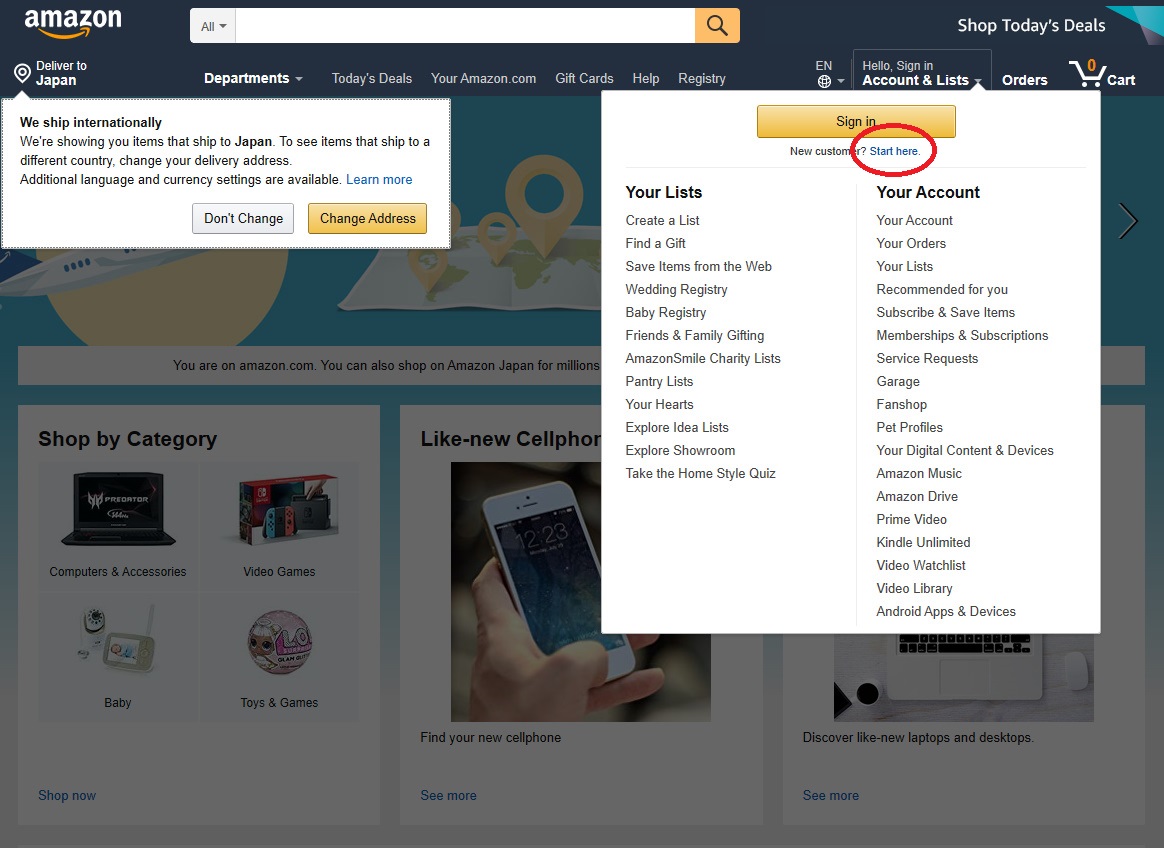Click Change Address button
The width and height of the screenshot is (1164, 848).
coord(367,218)
